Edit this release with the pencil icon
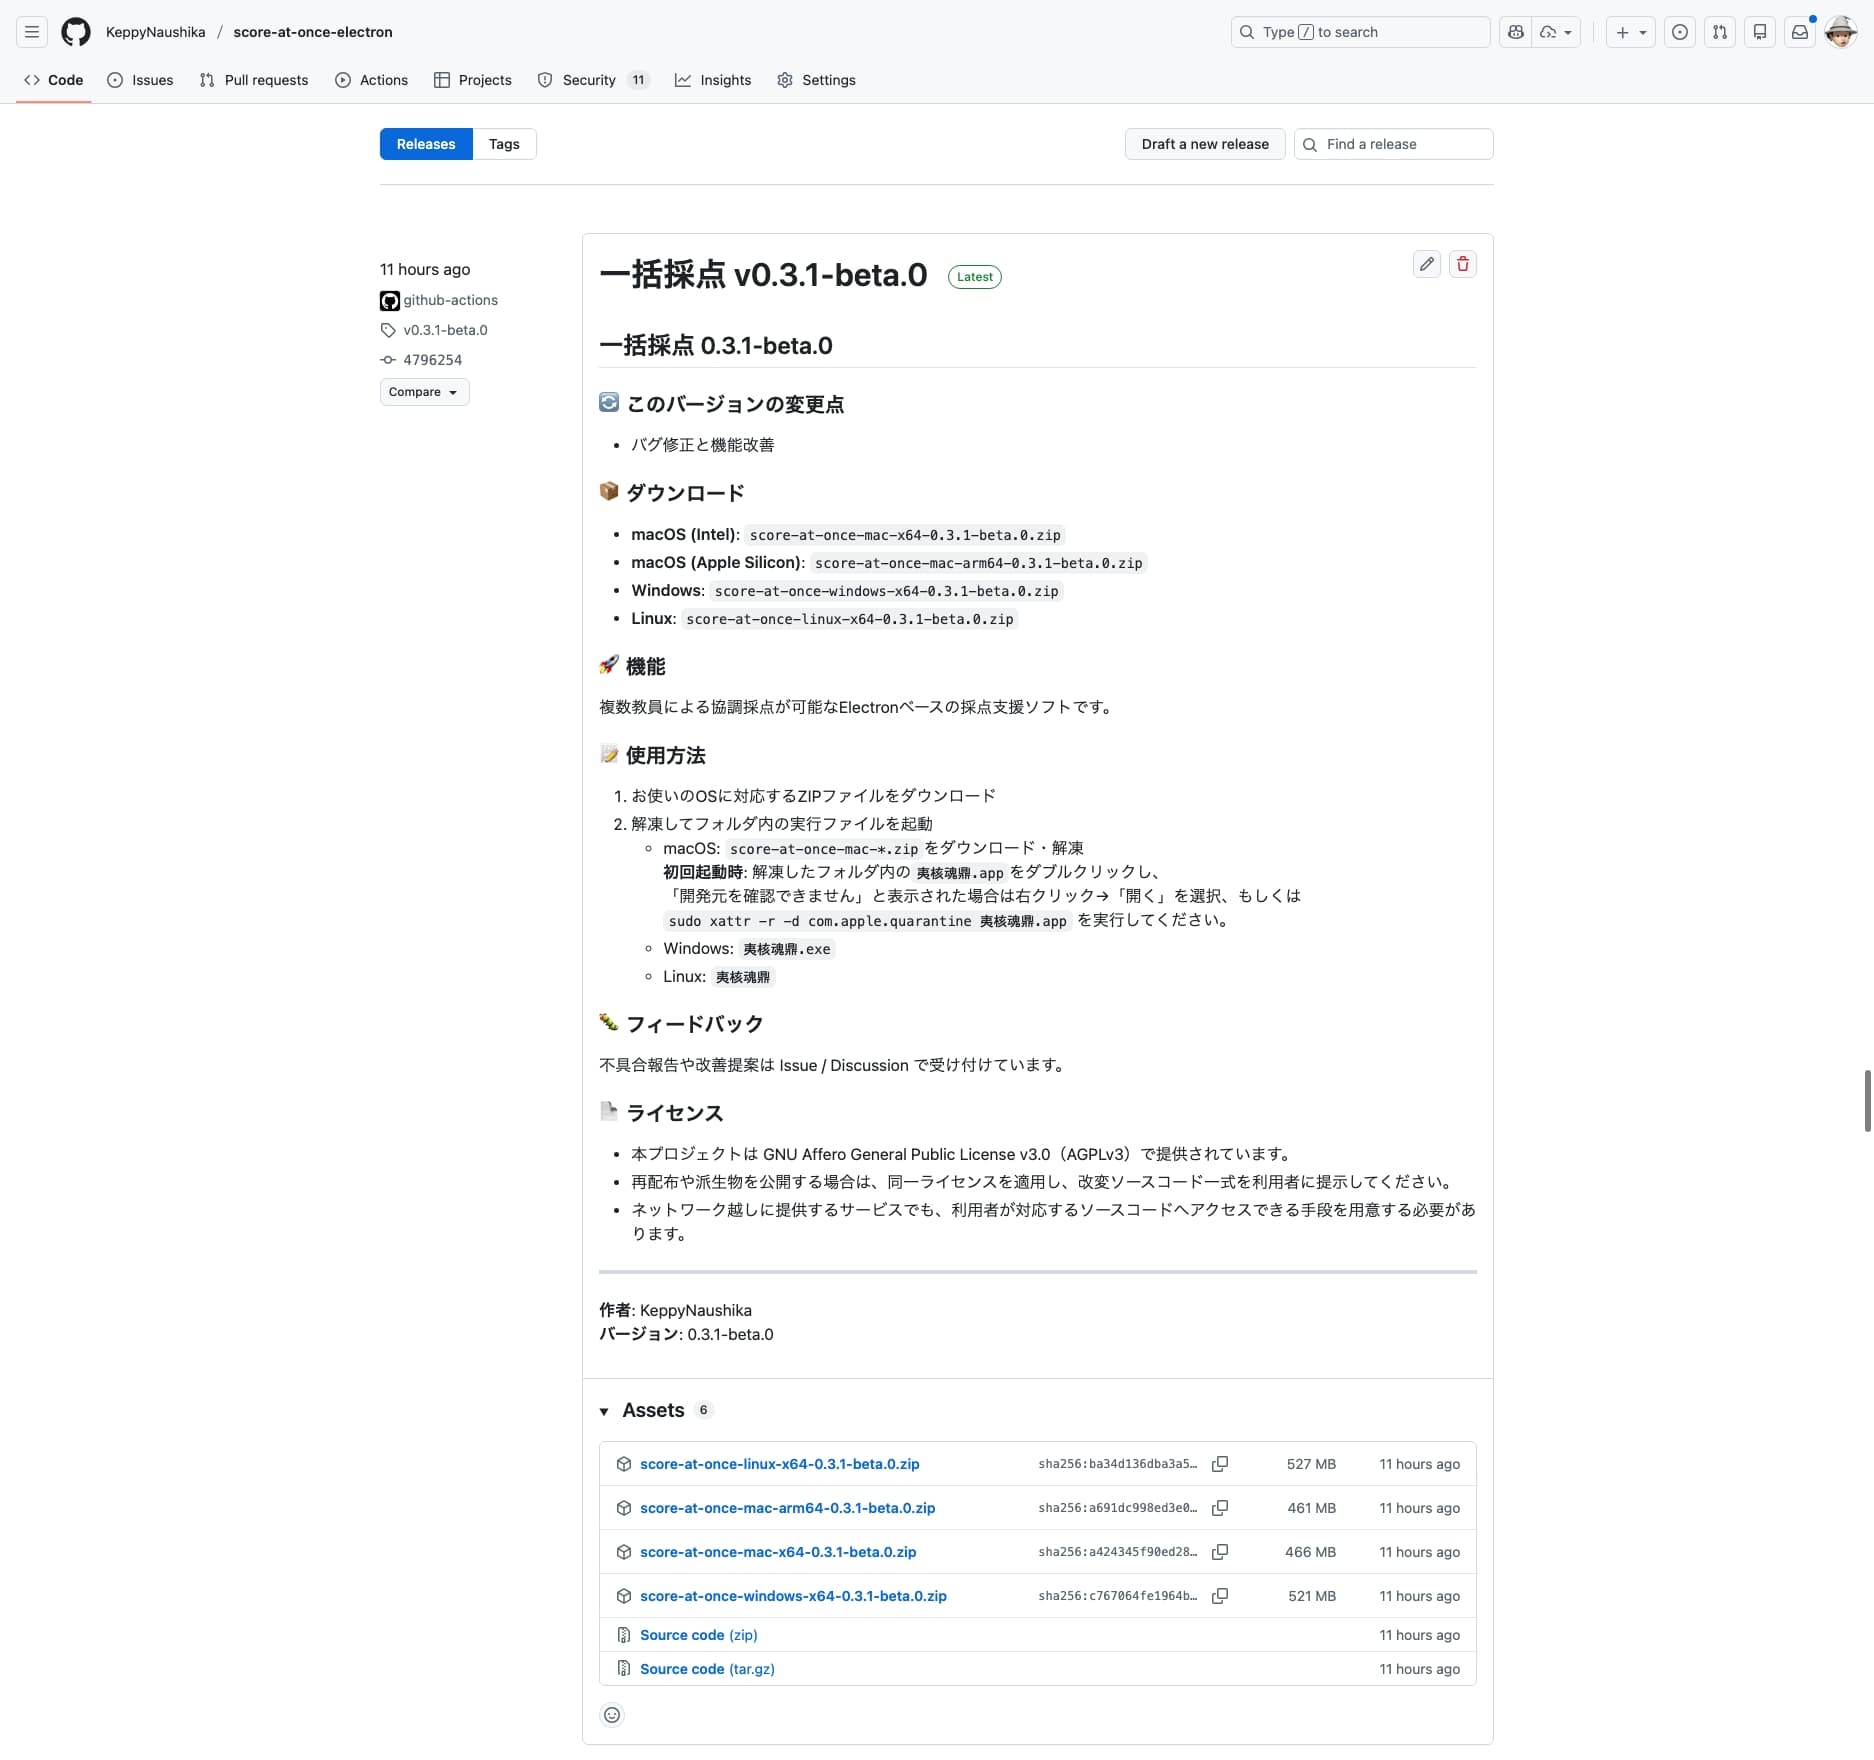 (1426, 264)
